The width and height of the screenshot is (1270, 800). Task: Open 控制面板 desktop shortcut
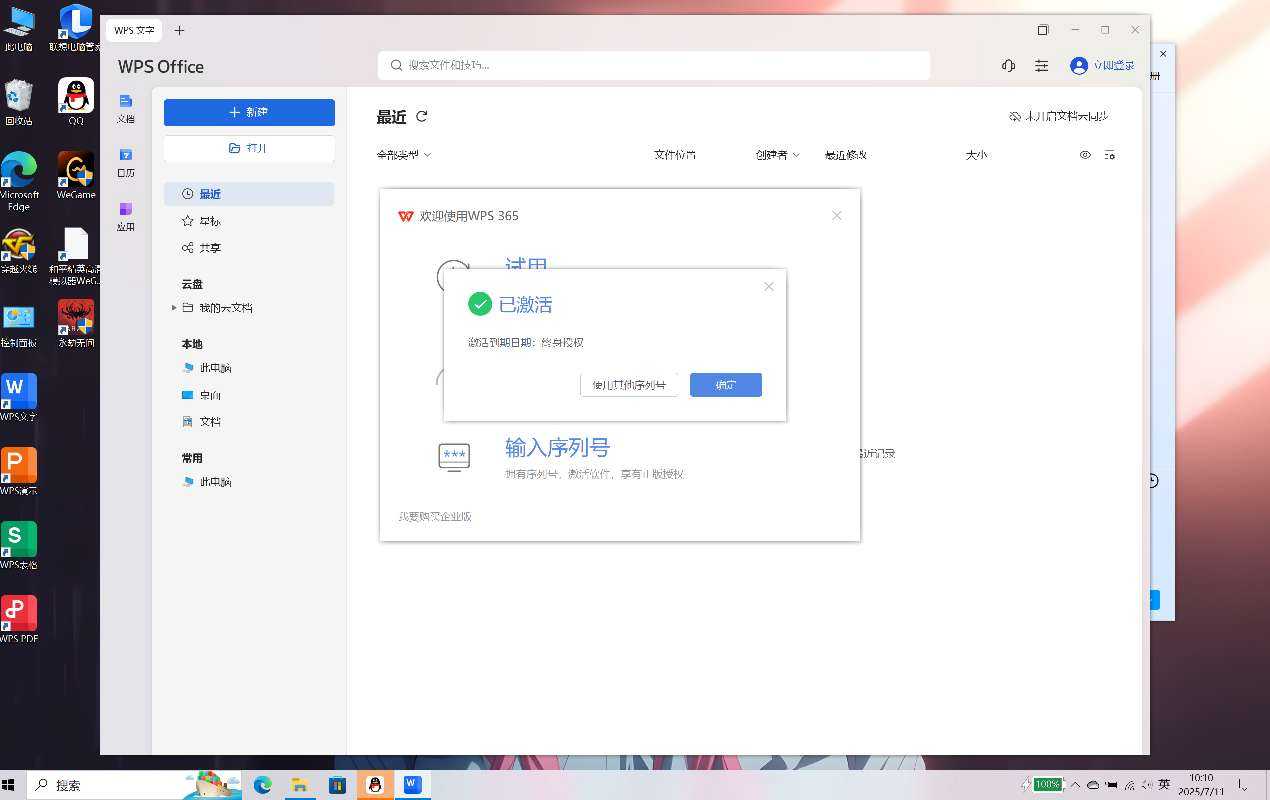pos(18,324)
